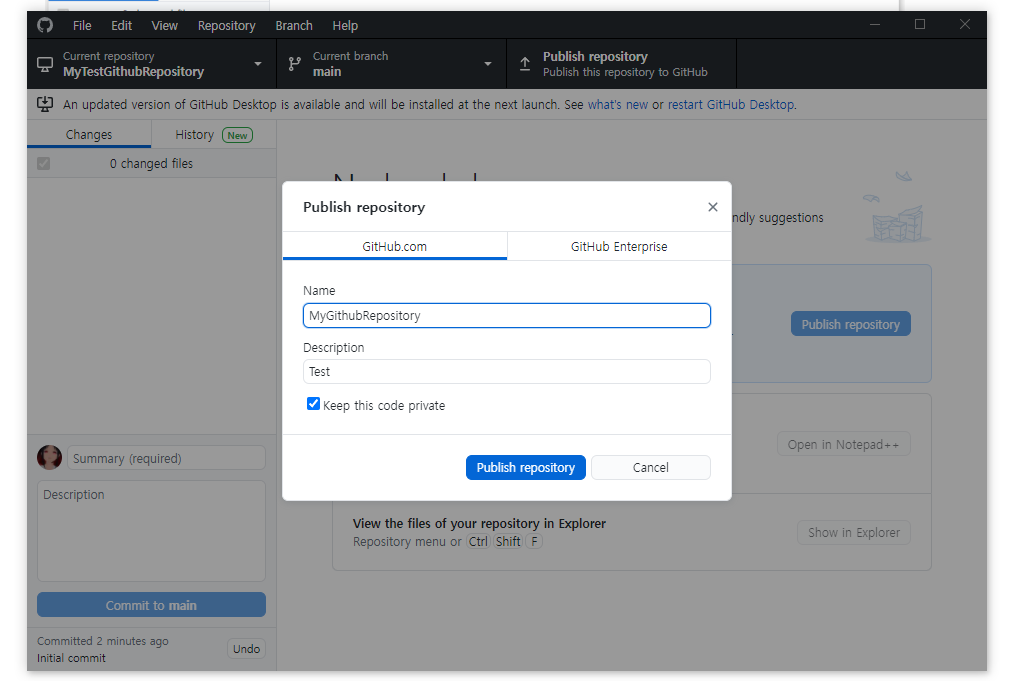Image resolution: width=1009 pixels, height=681 pixels.
Task: Click background Publish repository button on right
Action: pyautogui.click(x=851, y=324)
